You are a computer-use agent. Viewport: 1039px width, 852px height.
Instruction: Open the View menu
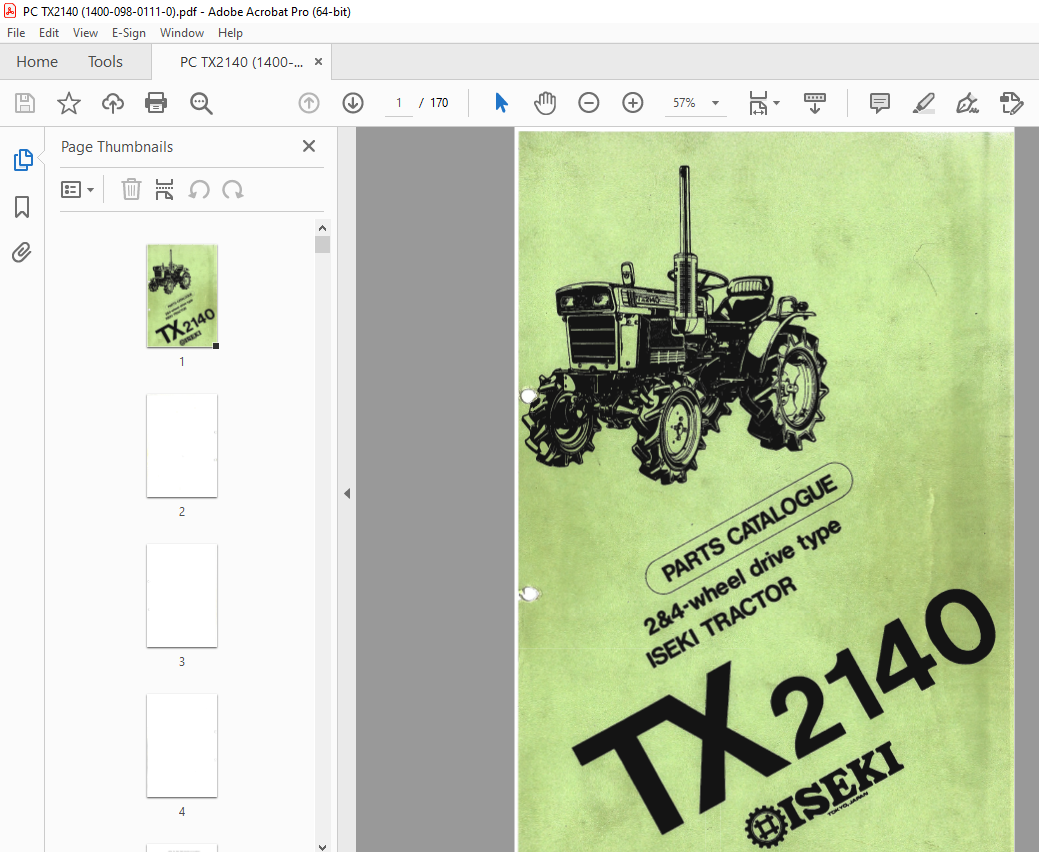click(x=85, y=32)
